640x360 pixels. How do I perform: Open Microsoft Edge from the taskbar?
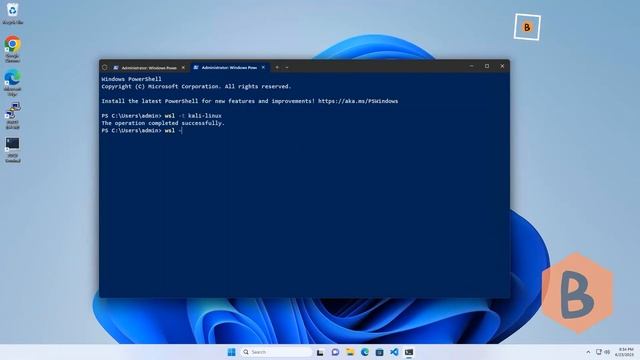[364, 352]
